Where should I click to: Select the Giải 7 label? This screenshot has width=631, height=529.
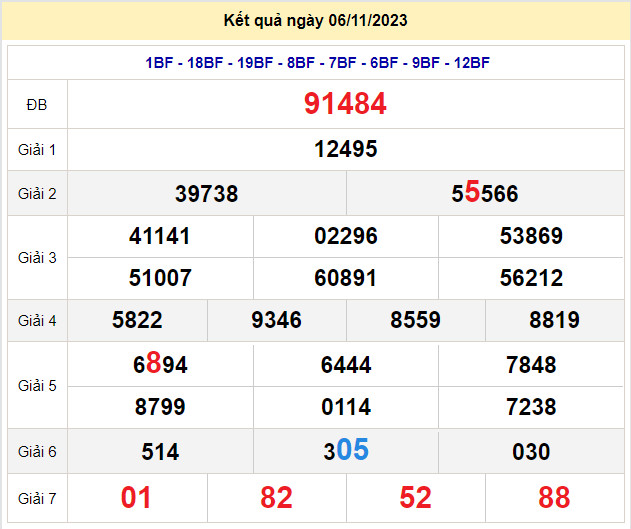point(37,499)
